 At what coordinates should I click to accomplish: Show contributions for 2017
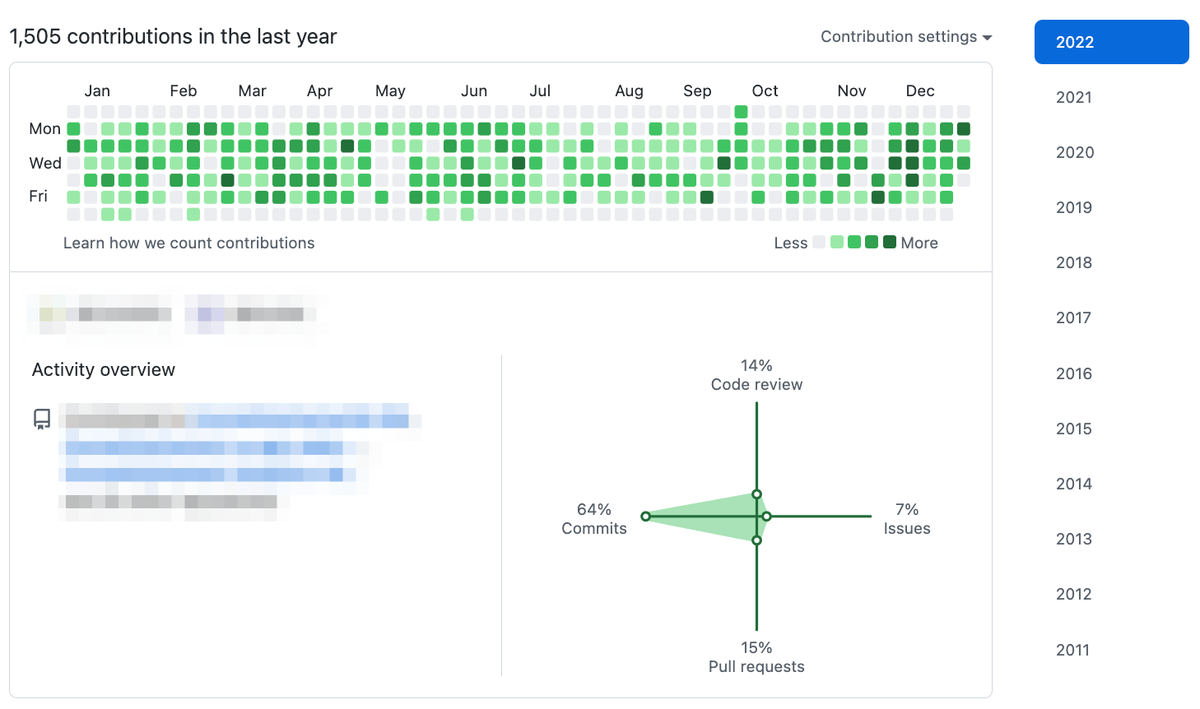coord(1074,318)
